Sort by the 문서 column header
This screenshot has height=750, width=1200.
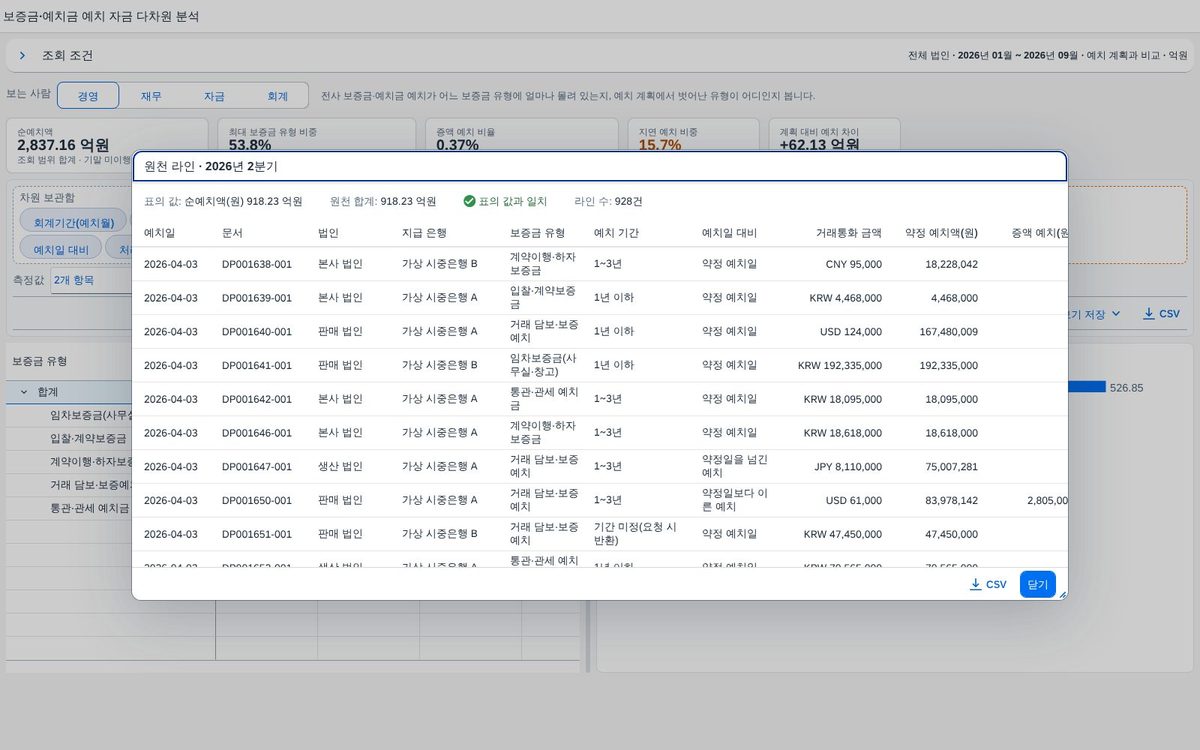(232, 233)
